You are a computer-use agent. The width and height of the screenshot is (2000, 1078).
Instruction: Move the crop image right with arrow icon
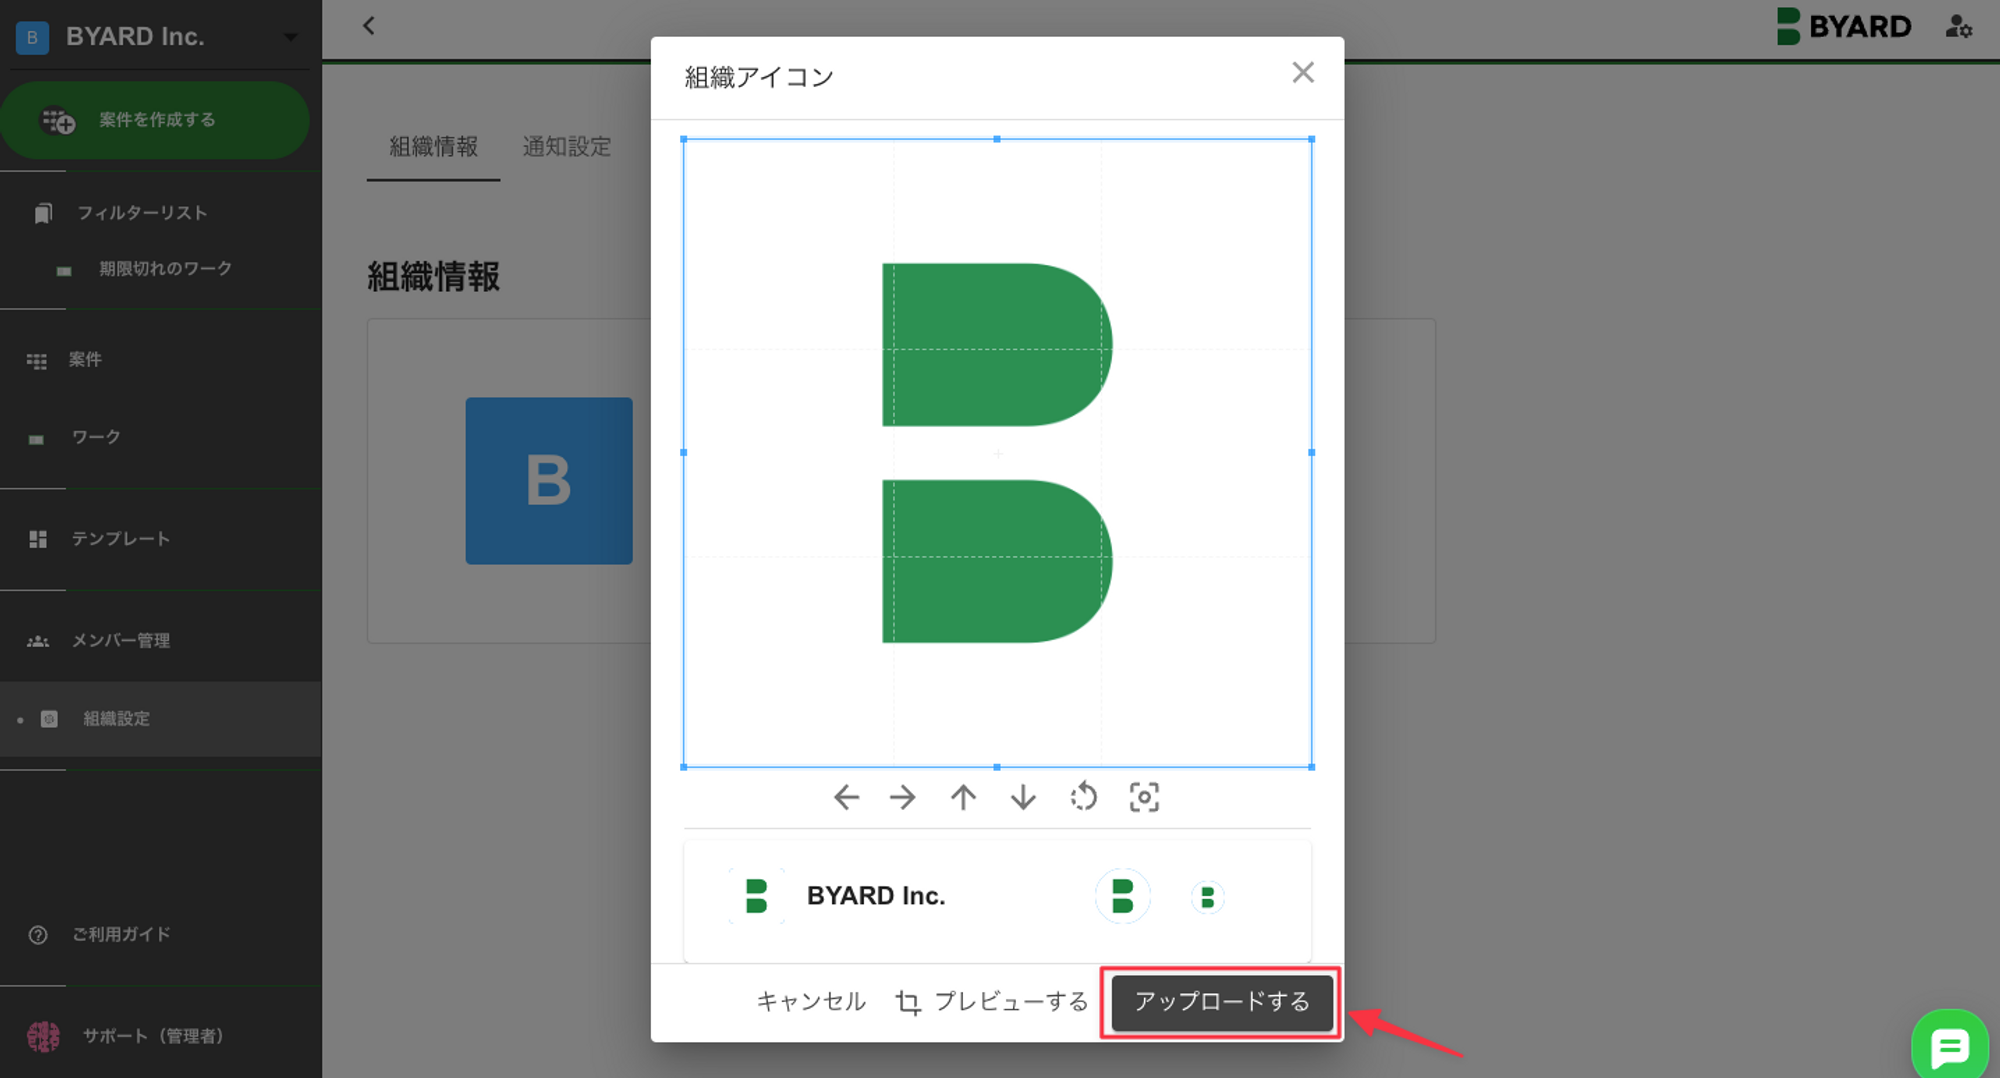[x=902, y=797]
